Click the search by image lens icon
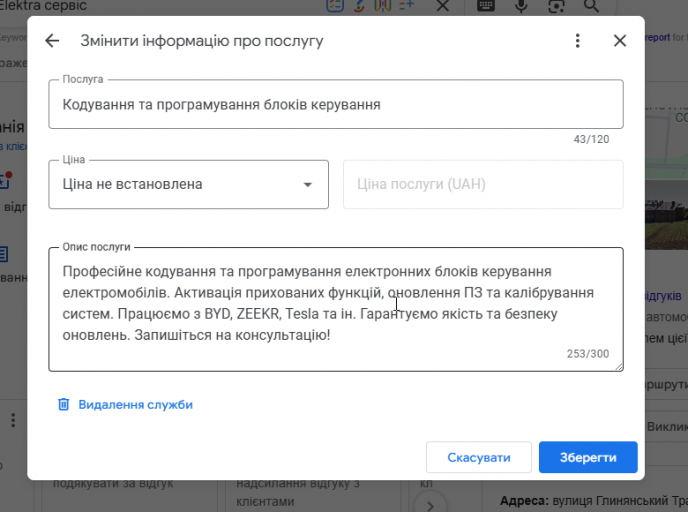This screenshot has width=688, height=512. [556, 5]
